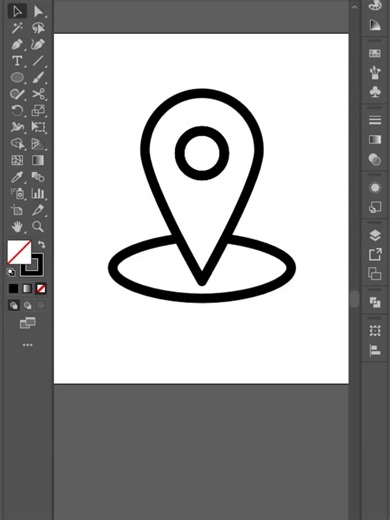Pick the Paintbrush tool
The width and height of the screenshot is (390, 520).
click(38, 77)
